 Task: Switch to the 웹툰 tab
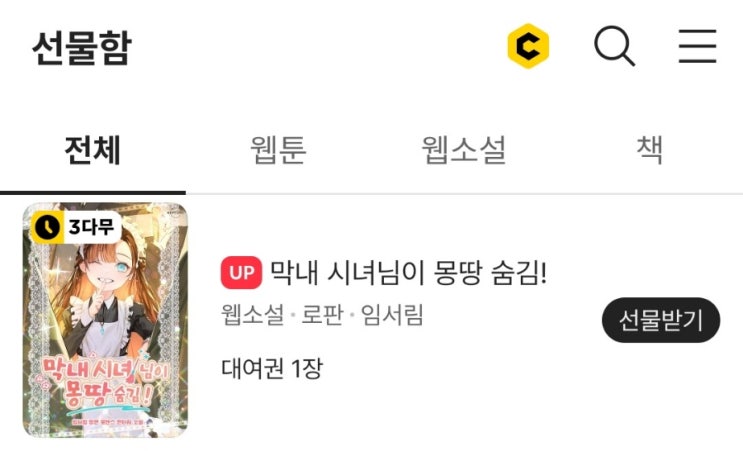pyautogui.click(x=278, y=150)
